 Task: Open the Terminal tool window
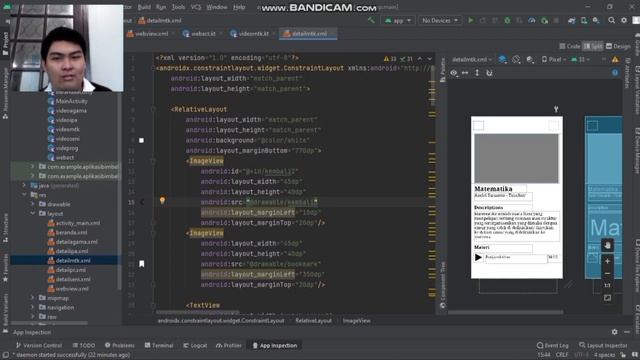pyautogui.click(x=159, y=345)
